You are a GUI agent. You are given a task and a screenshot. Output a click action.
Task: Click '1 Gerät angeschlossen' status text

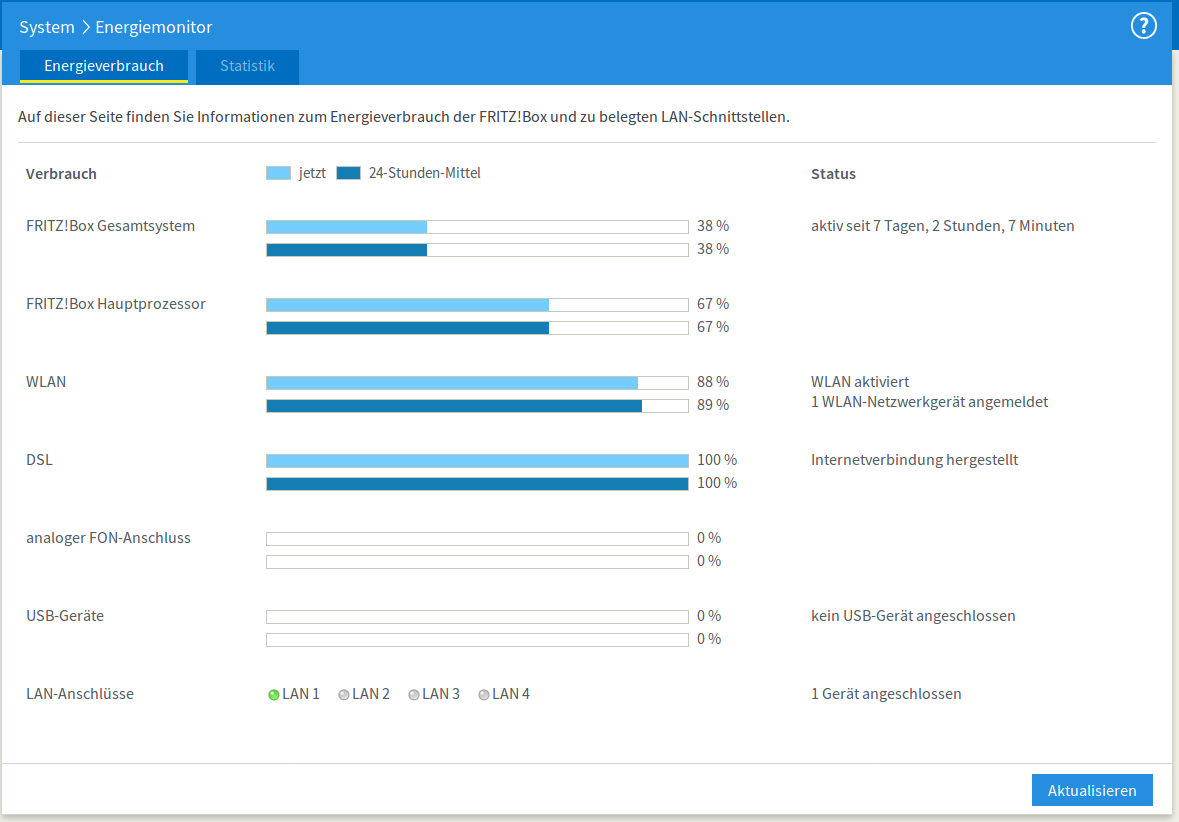click(886, 693)
